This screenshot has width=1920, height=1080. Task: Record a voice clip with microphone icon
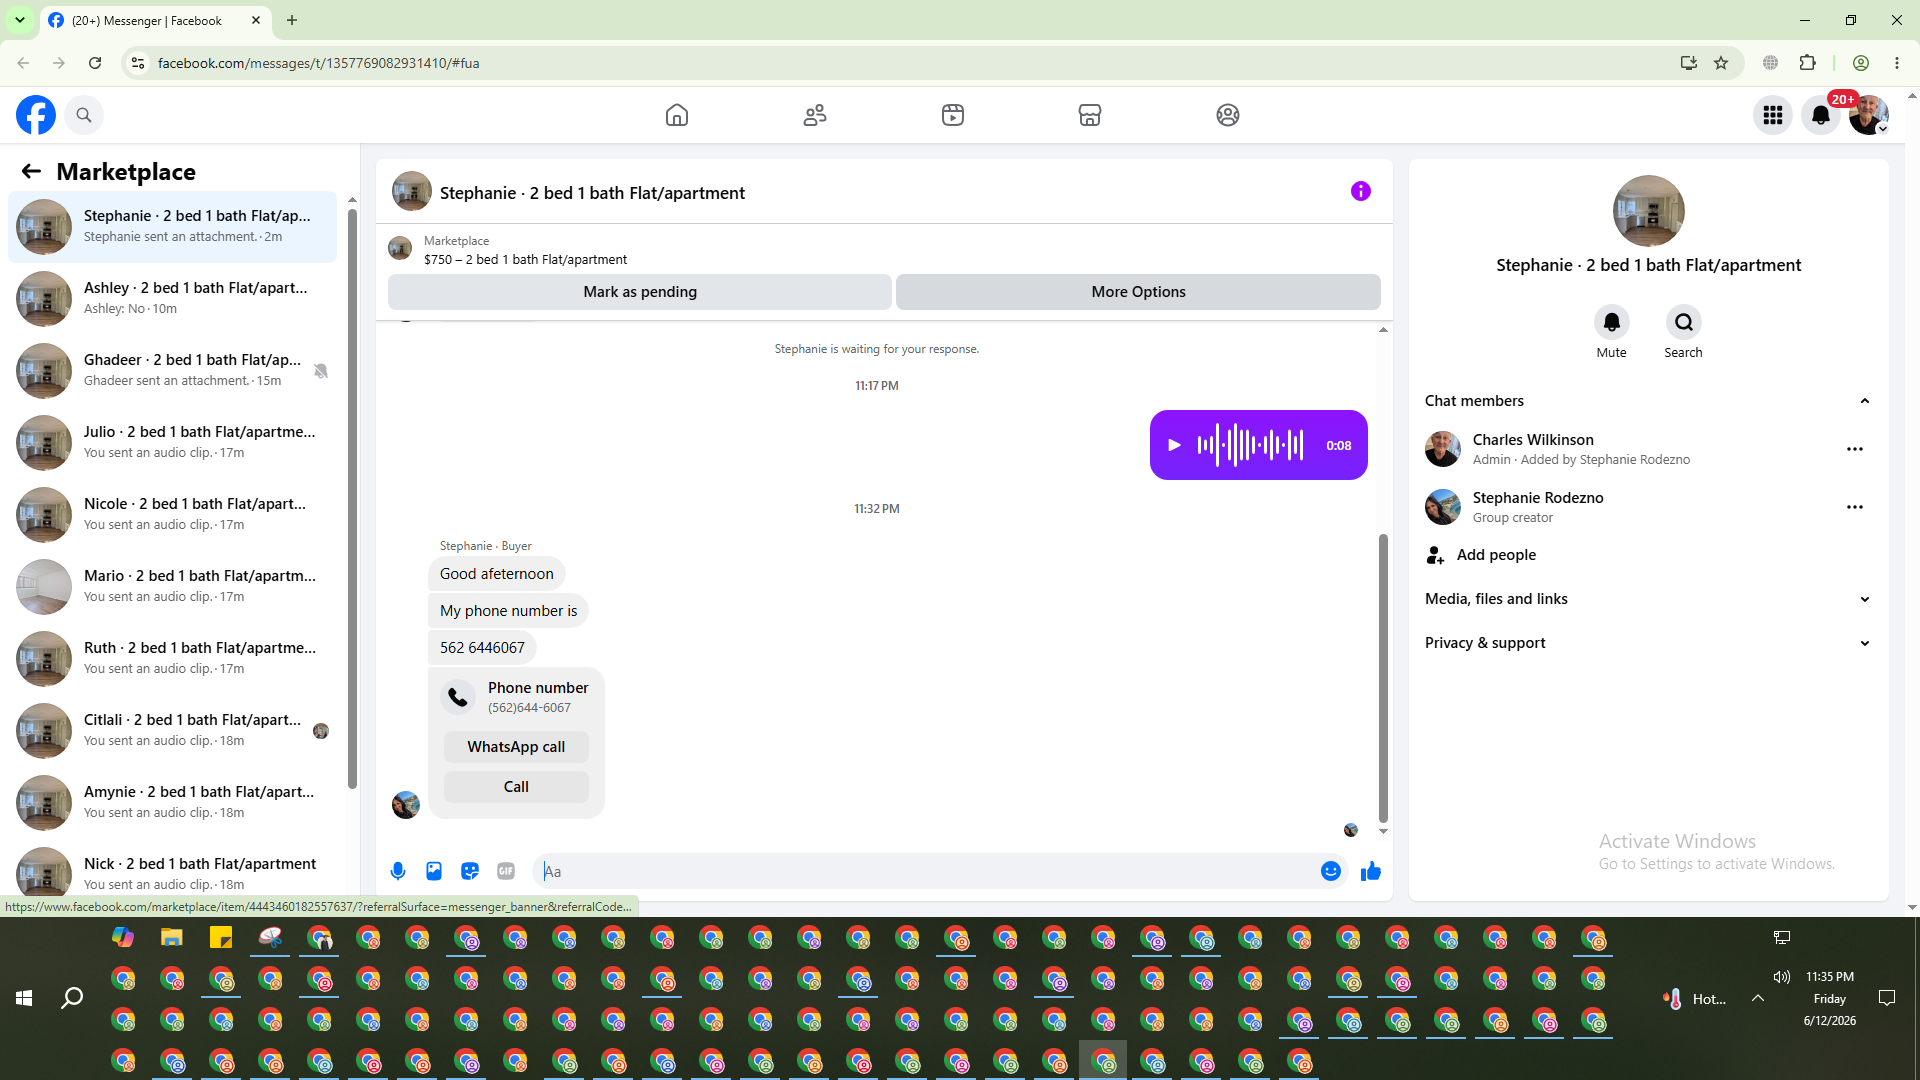pyautogui.click(x=398, y=871)
